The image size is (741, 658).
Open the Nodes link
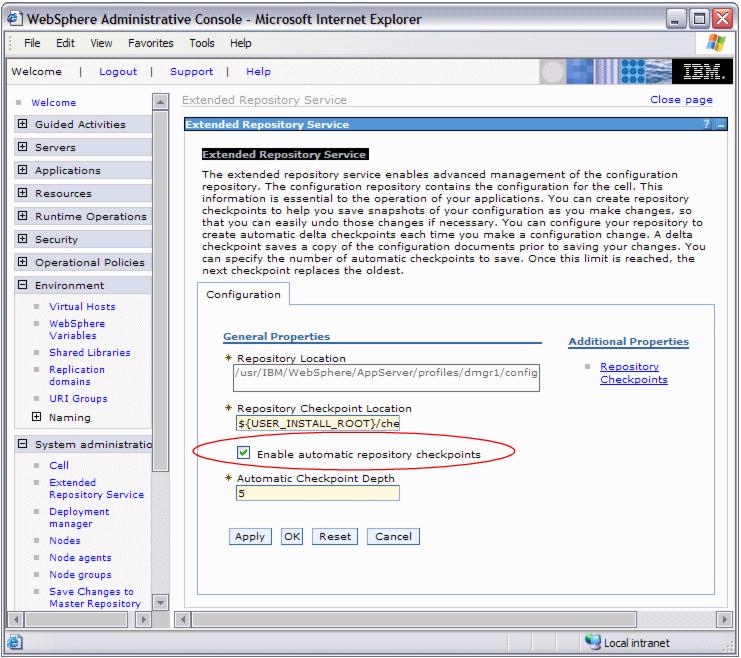click(x=65, y=540)
